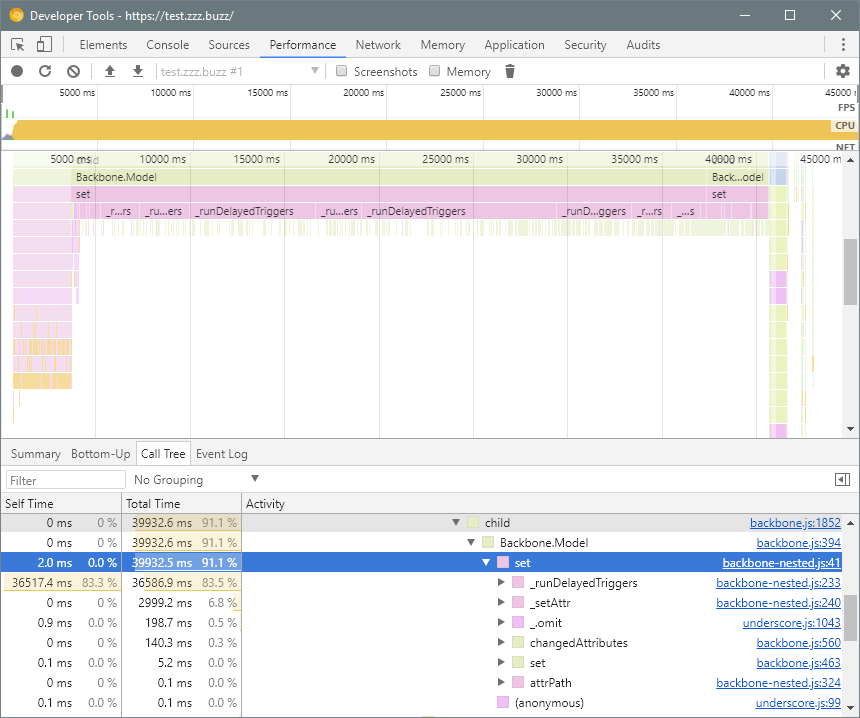860x718 pixels.
Task: Expand the _.omit row
Action: (501, 623)
